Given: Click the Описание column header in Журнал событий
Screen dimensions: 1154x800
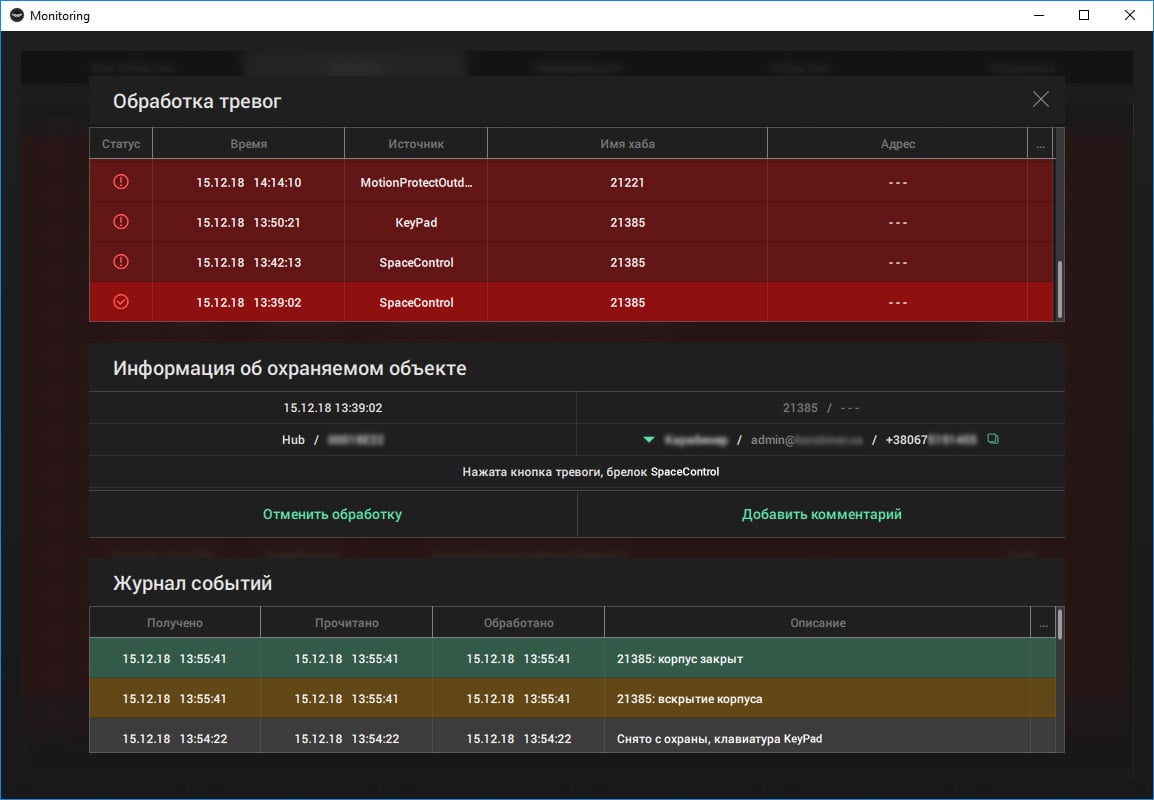Looking at the screenshot, I should click(x=817, y=621).
